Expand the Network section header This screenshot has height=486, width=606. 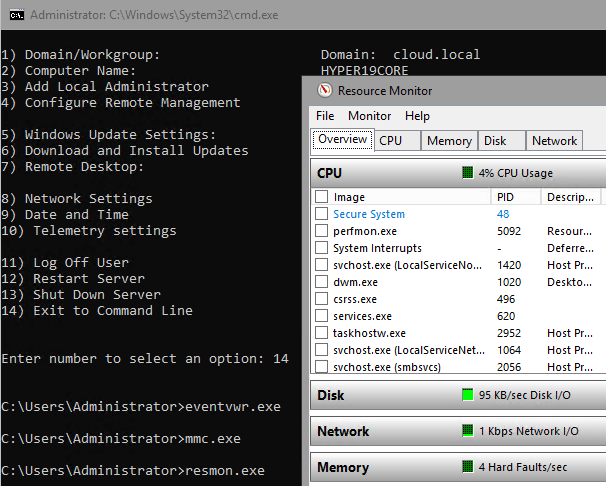click(458, 431)
